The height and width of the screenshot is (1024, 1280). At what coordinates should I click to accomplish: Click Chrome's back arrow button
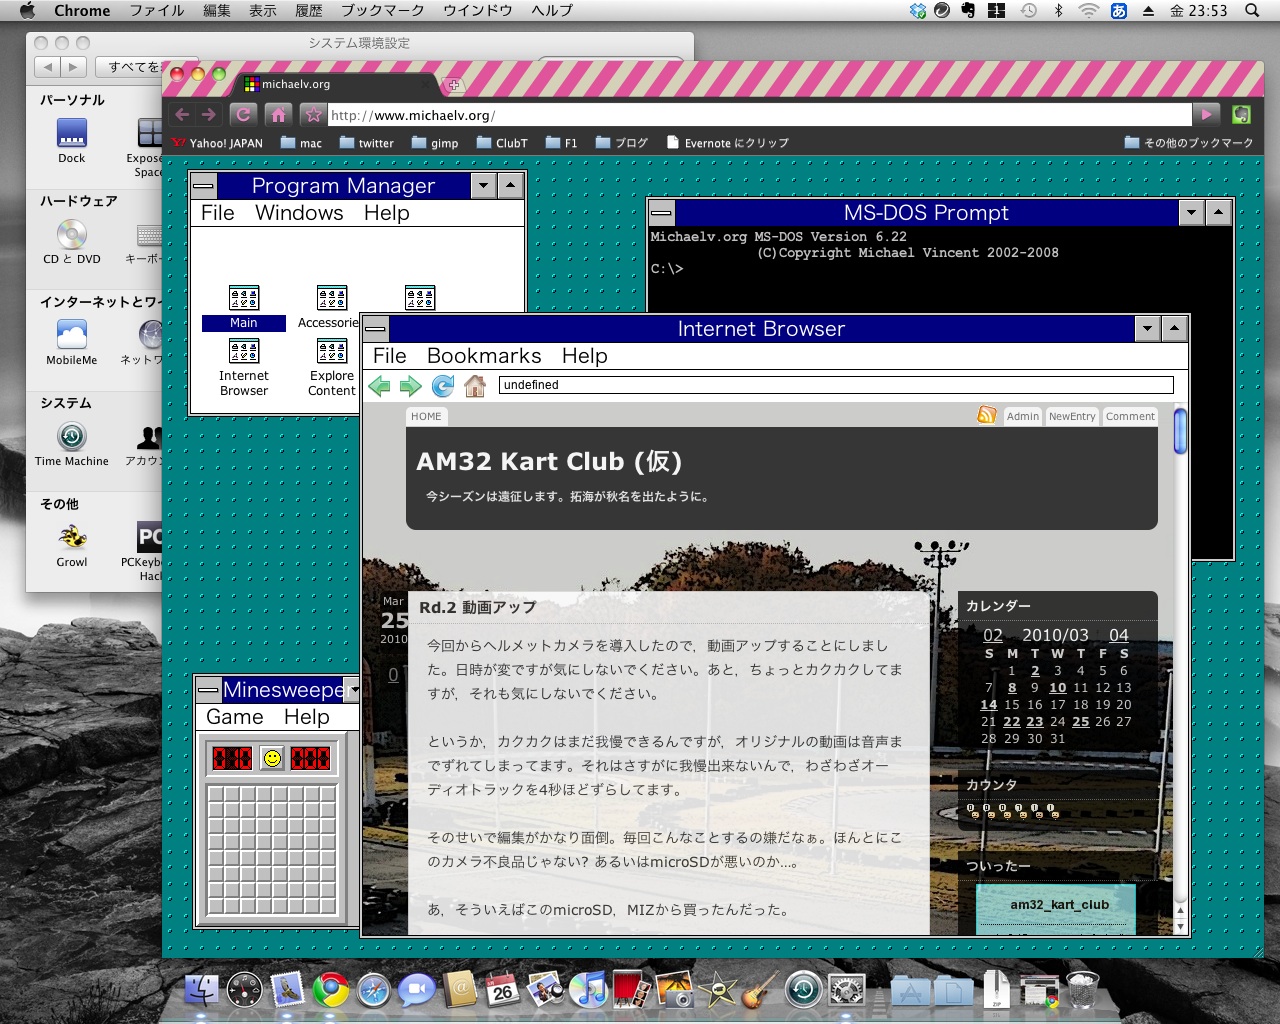pyautogui.click(x=182, y=114)
